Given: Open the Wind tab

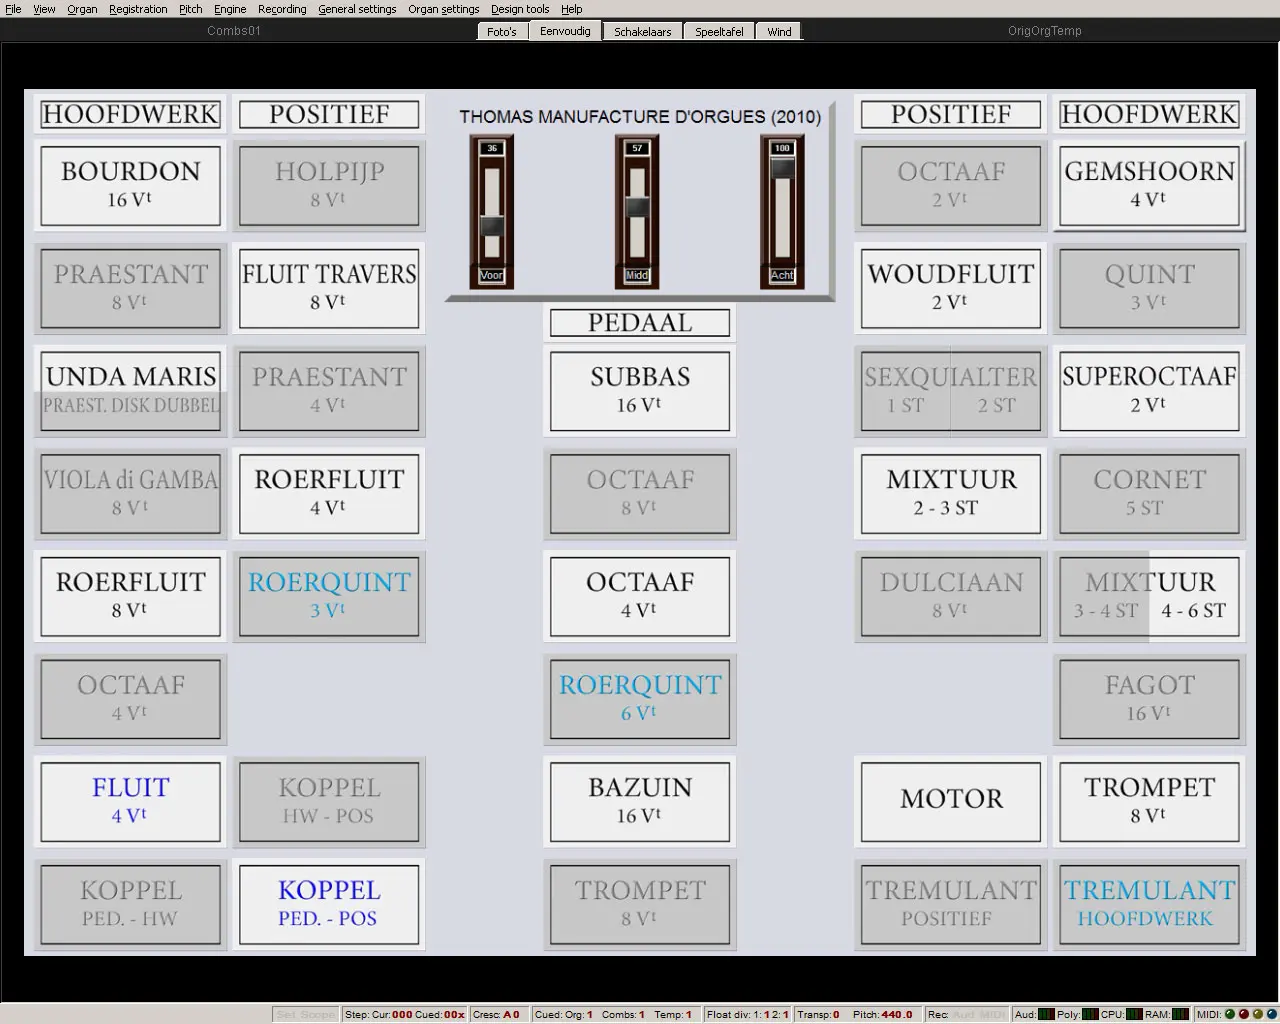Looking at the screenshot, I should 779,32.
